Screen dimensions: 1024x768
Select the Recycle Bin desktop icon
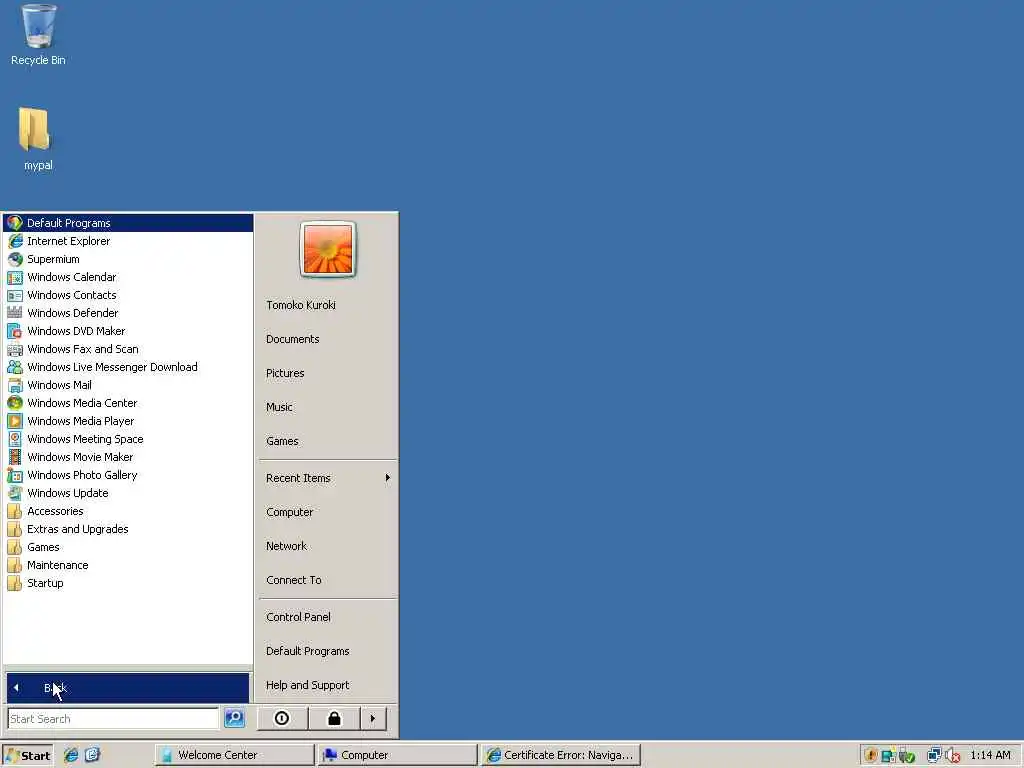(38, 35)
